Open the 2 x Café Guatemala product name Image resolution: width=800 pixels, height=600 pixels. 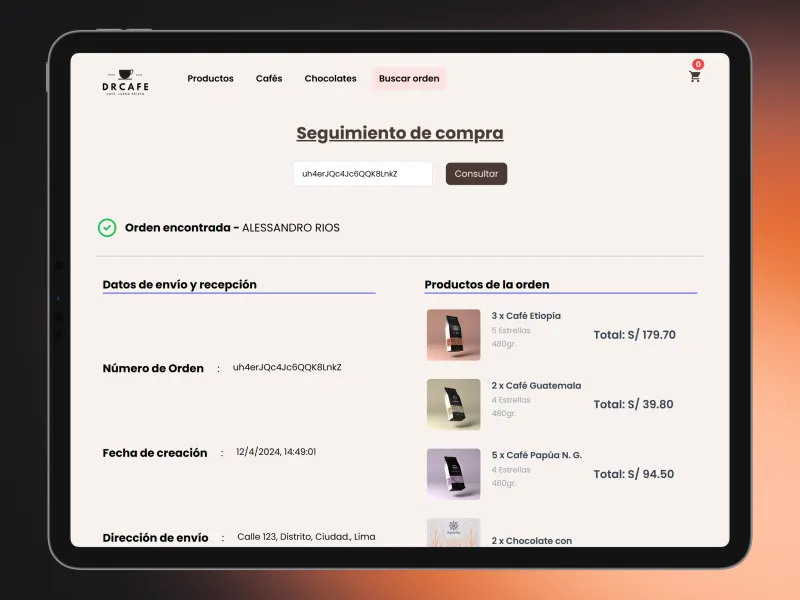point(536,386)
